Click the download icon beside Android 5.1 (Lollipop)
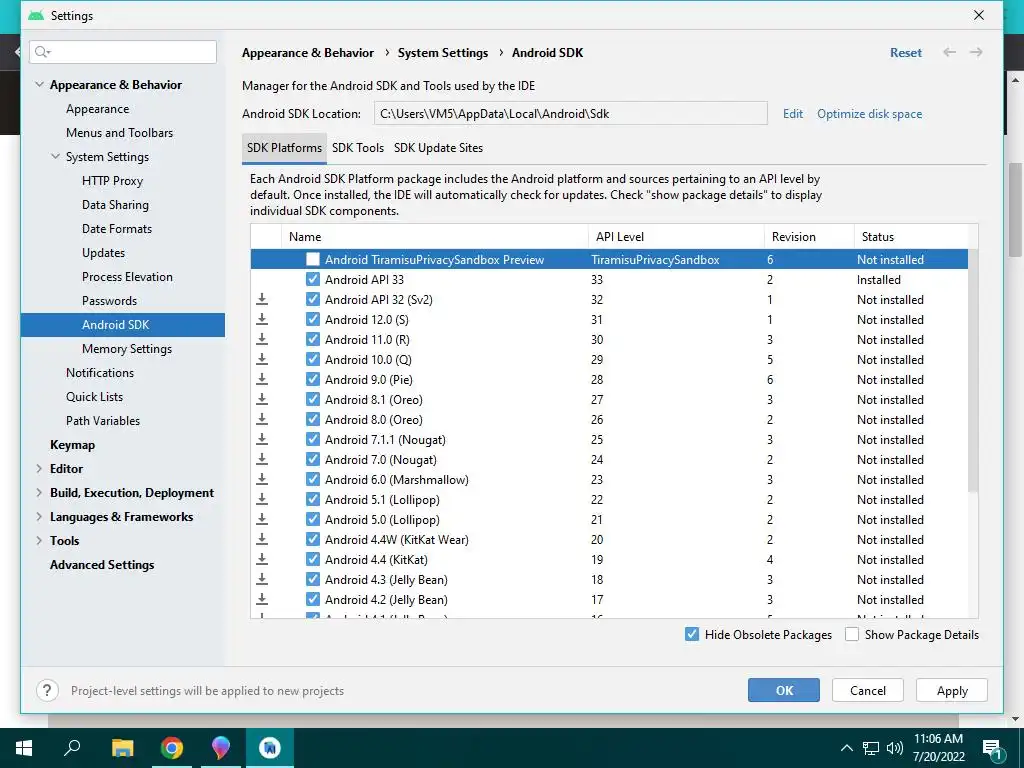The width and height of the screenshot is (1024, 768). click(x=262, y=500)
